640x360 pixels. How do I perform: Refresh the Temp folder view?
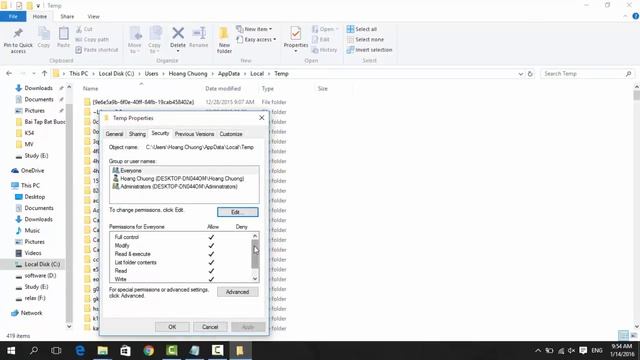click(530, 74)
